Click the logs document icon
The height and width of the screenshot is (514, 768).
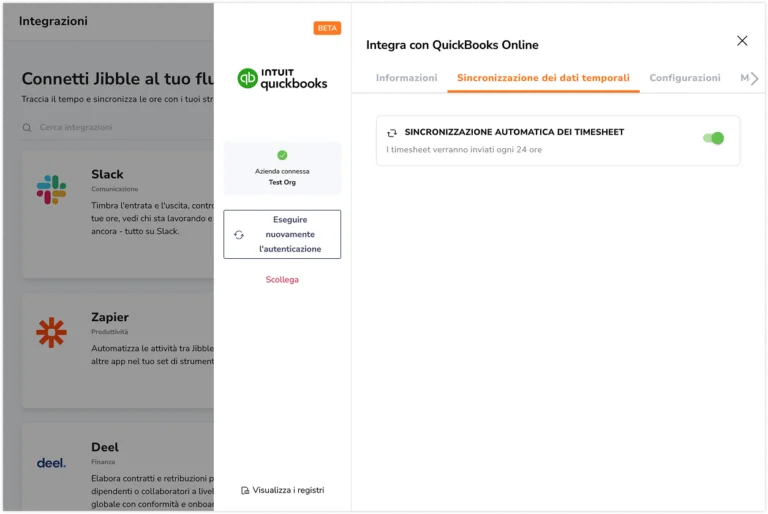coord(245,490)
